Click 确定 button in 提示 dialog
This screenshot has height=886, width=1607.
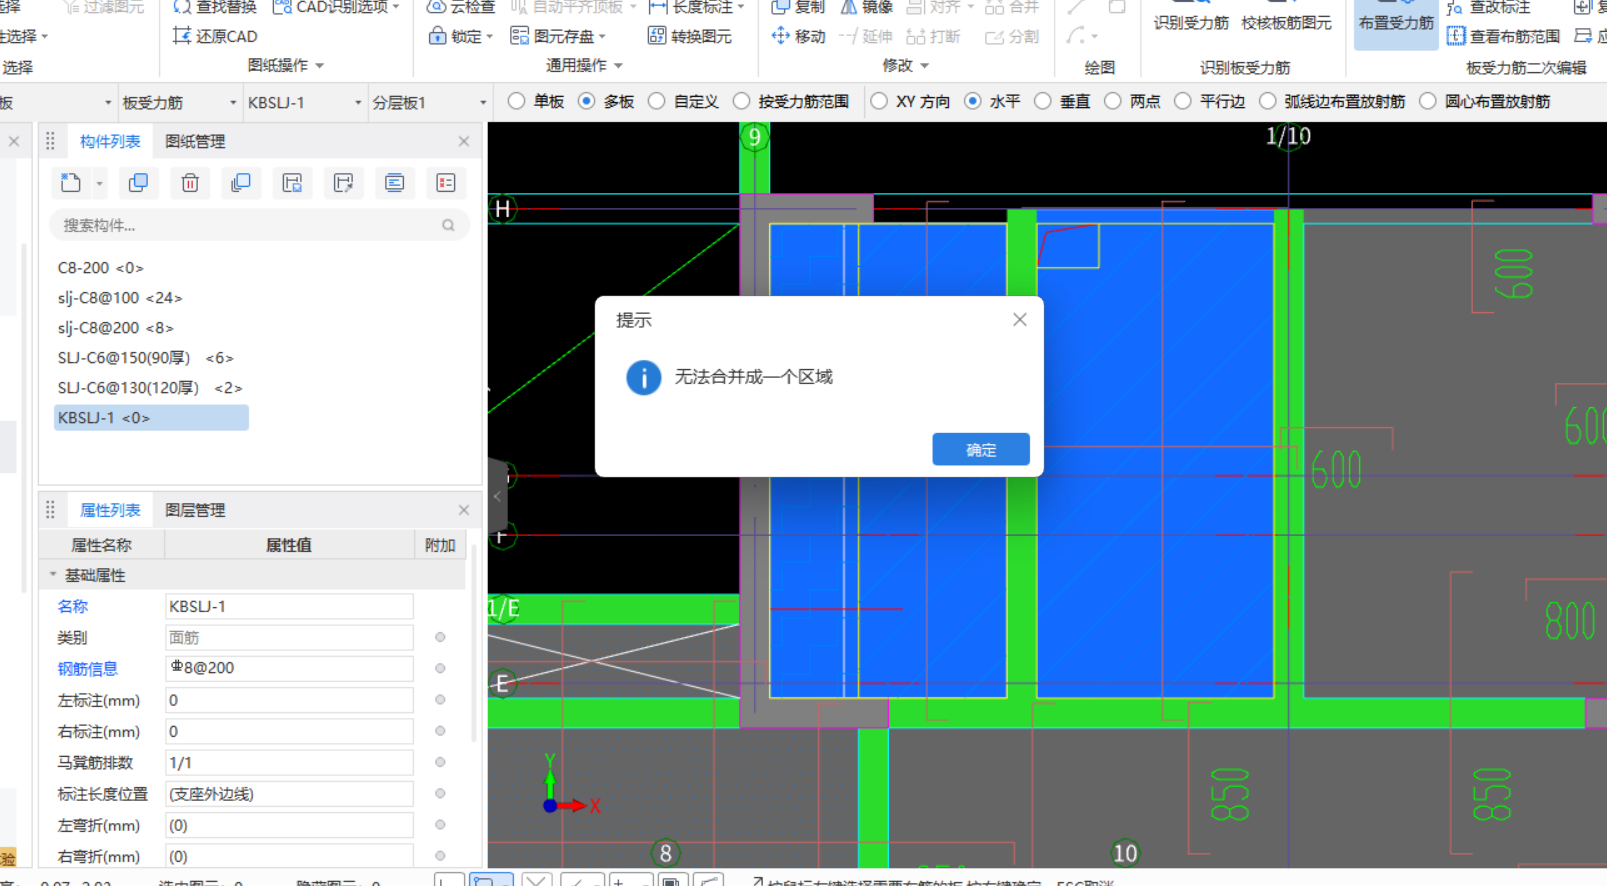981,450
